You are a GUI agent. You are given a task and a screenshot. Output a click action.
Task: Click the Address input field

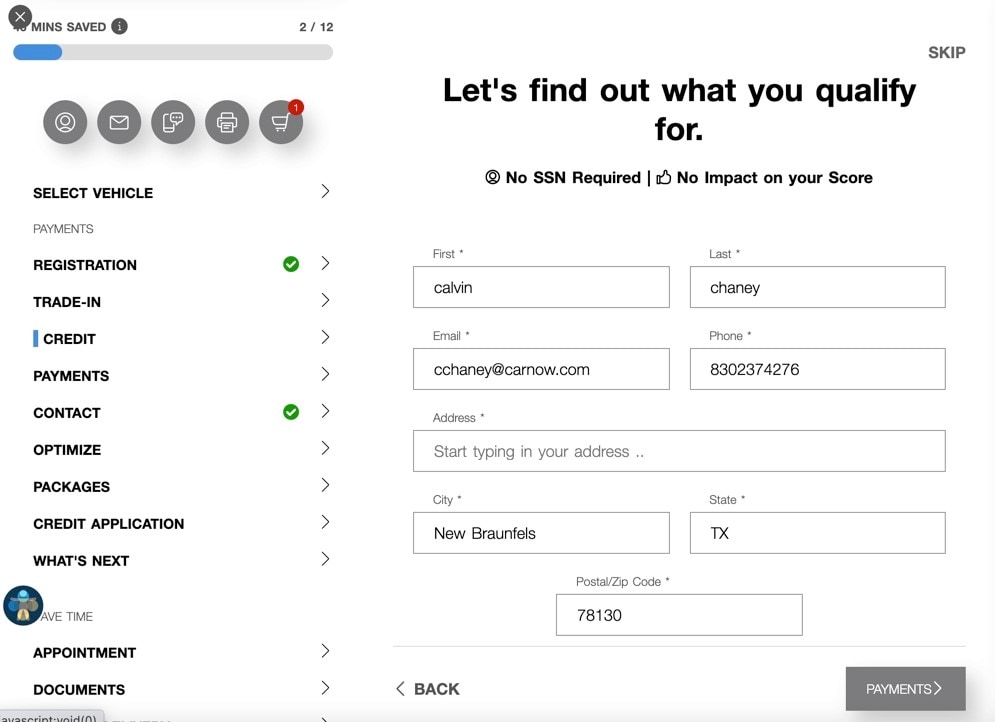pyautogui.click(x=678, y=451)
